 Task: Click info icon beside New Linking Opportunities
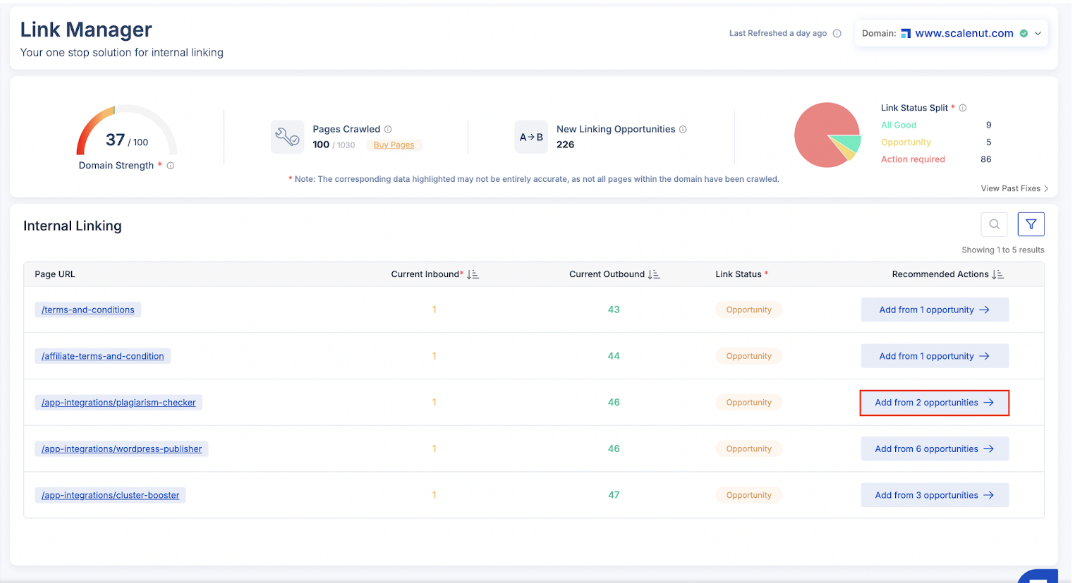[x=683, y=129]
